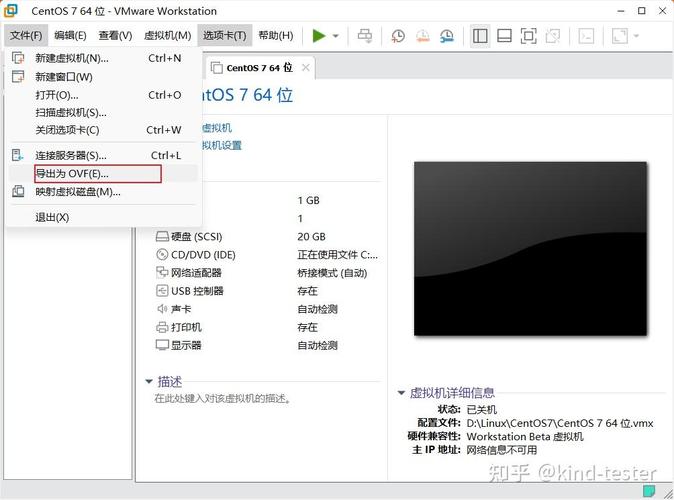Click the network adapter device icon
674x500 pixels.
[162, 273]
